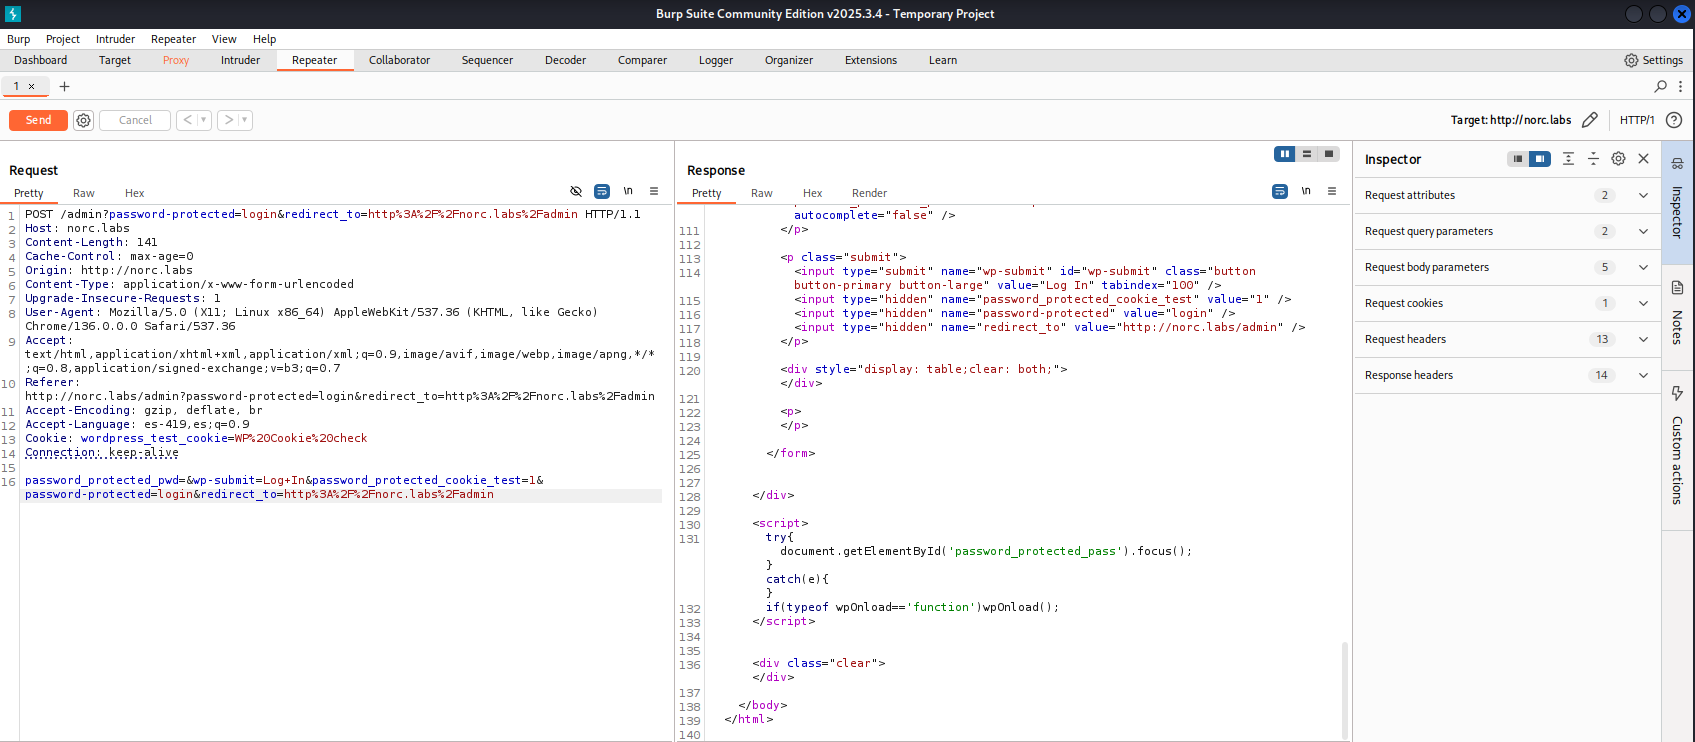Click the Response pane vertical scrollbar
Screen dimensions: 1695x742
pyautogui.click(x=1344, y=690)
